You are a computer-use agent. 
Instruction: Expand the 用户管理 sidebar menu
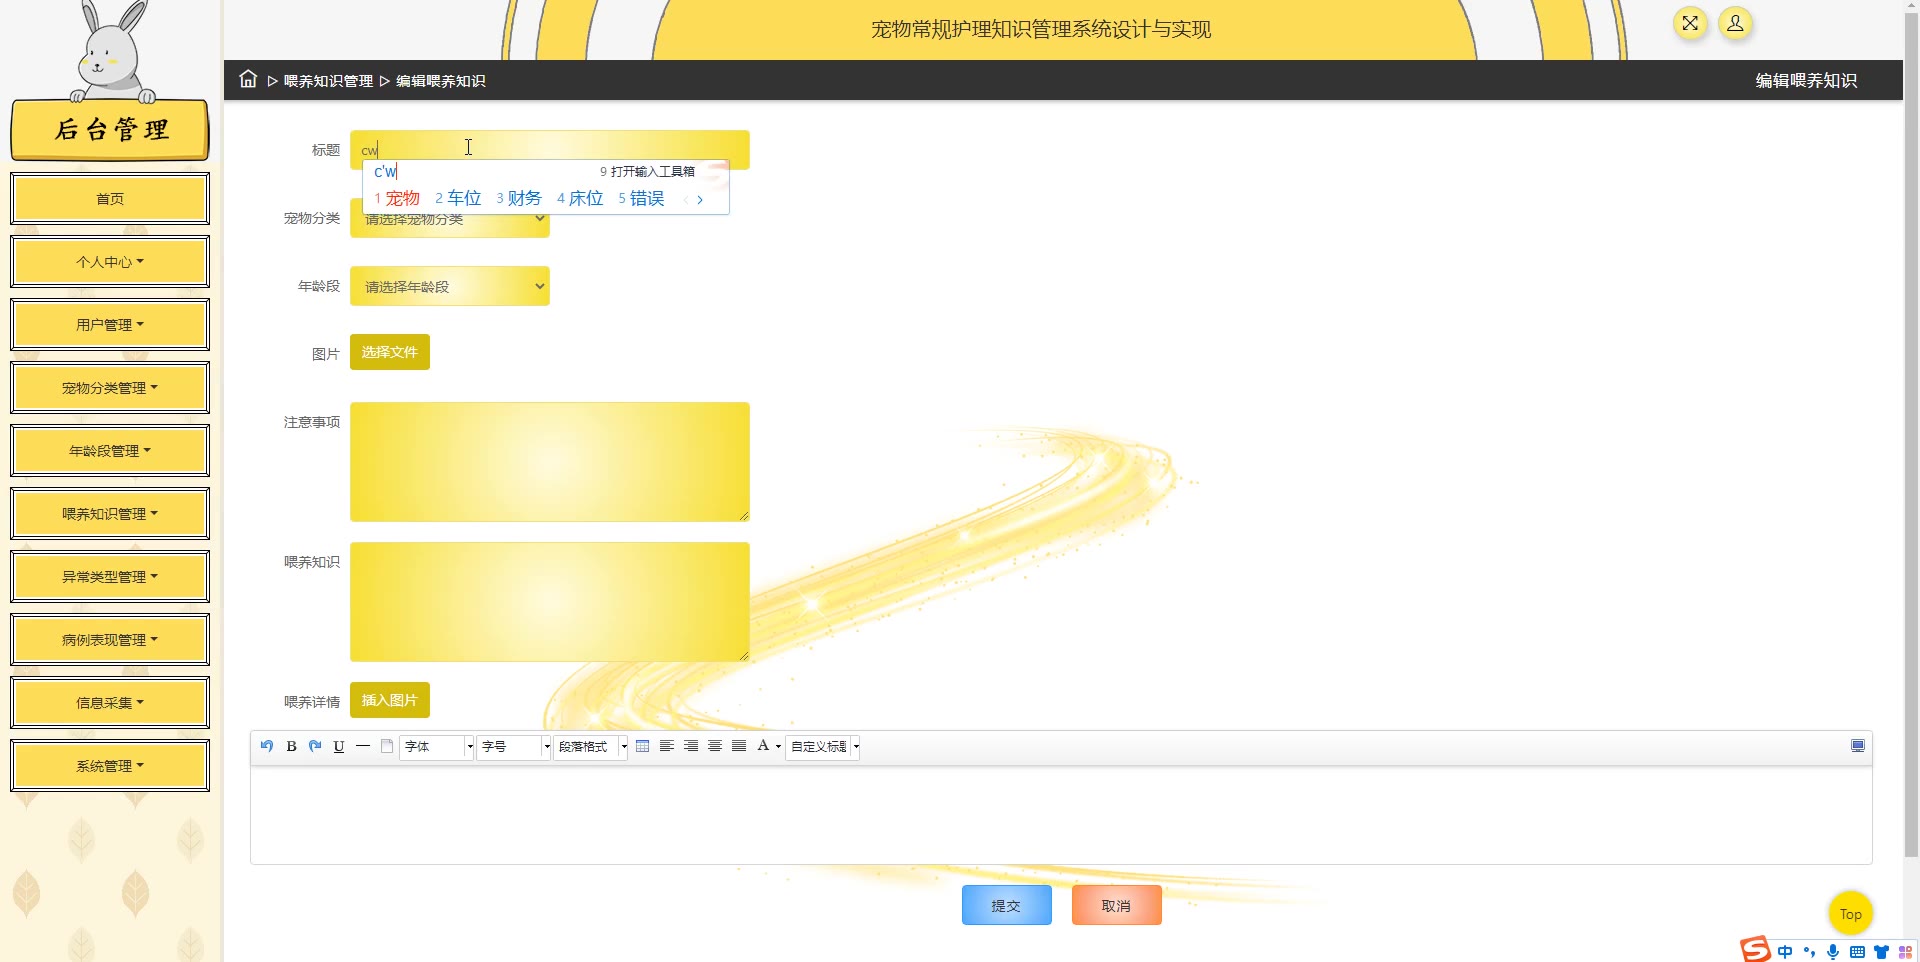coord(110,325)
